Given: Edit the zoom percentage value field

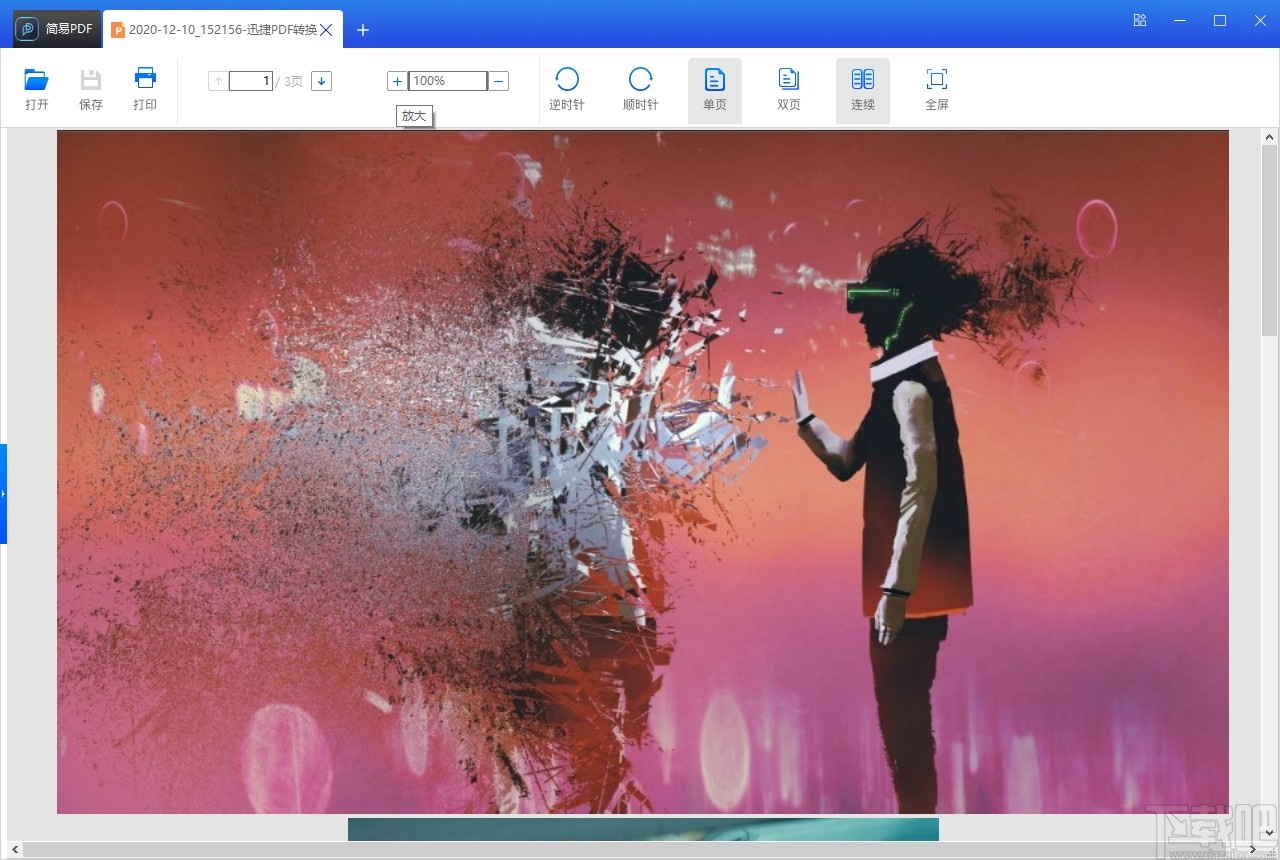Looking at the screenshot, I should click(x=445, y=80).
